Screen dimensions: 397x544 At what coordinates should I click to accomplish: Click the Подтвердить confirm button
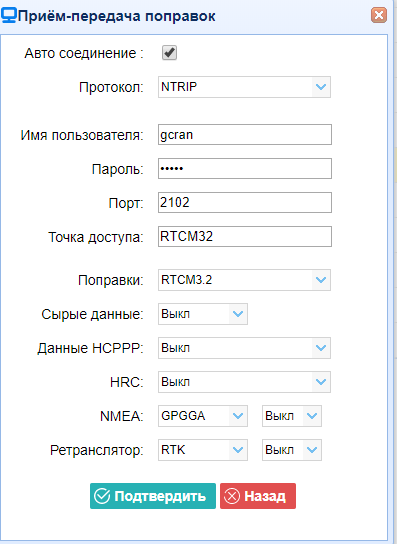(153, 496)
